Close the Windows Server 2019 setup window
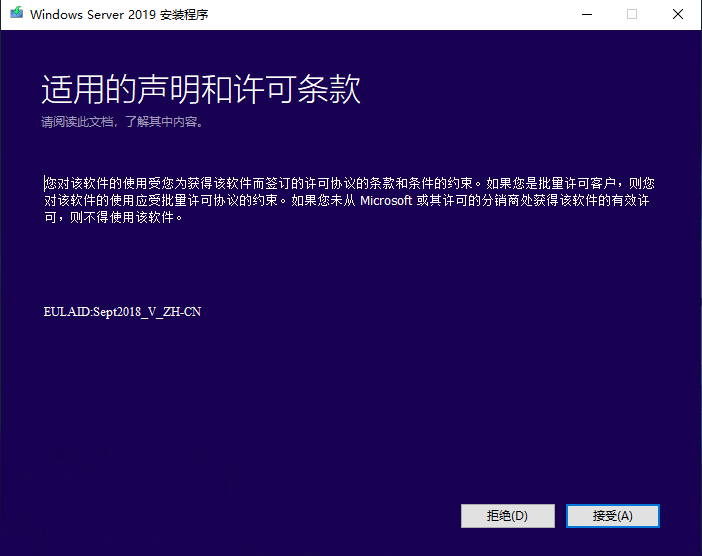702x556 pixels. pyautogui.click(x=678, y=14)
